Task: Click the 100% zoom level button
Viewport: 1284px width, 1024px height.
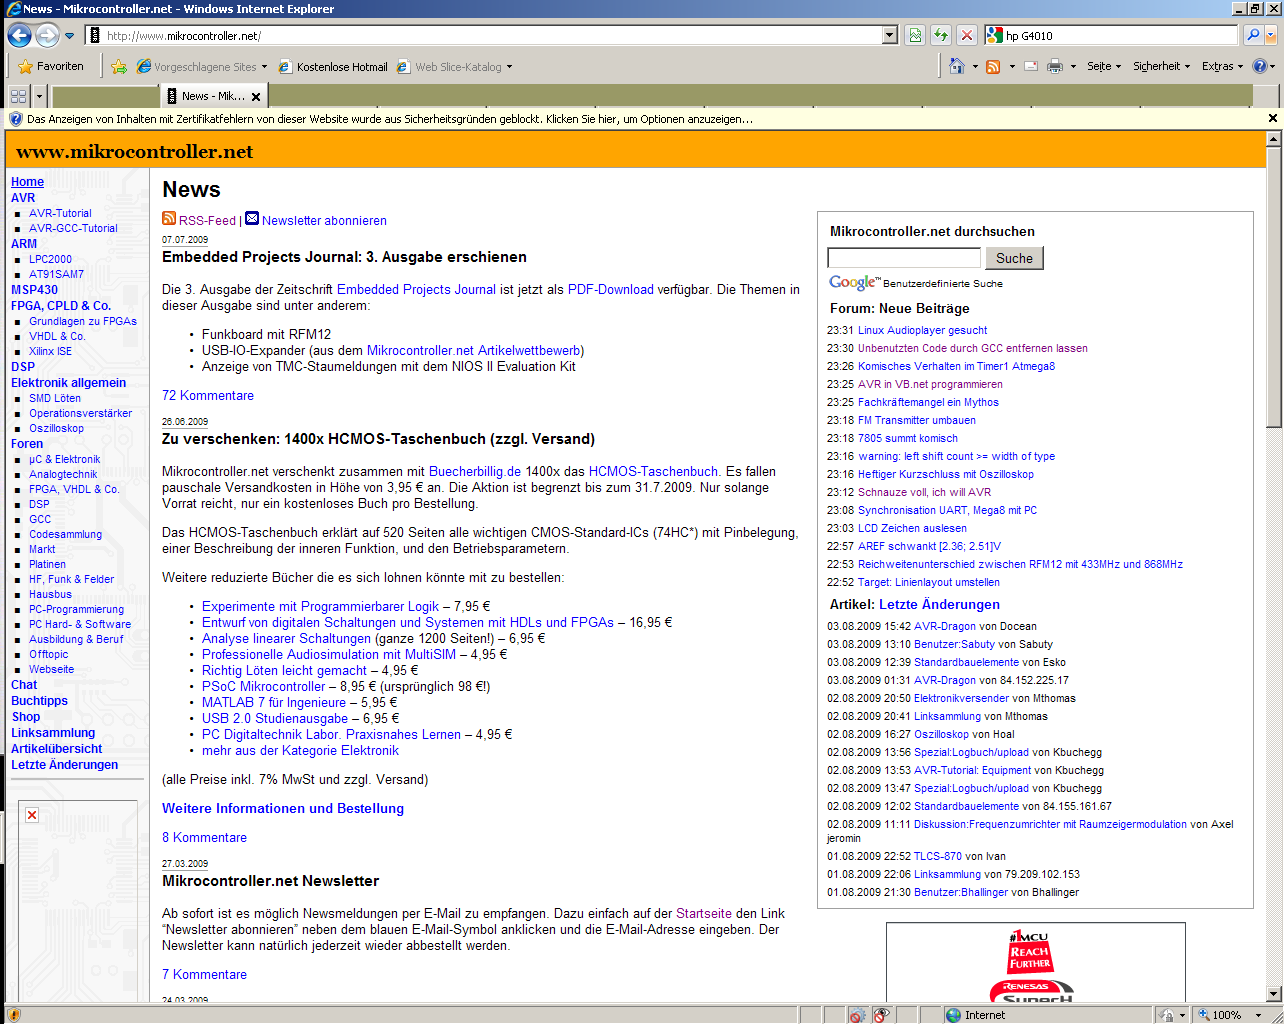Action: click(1220, 1015)
